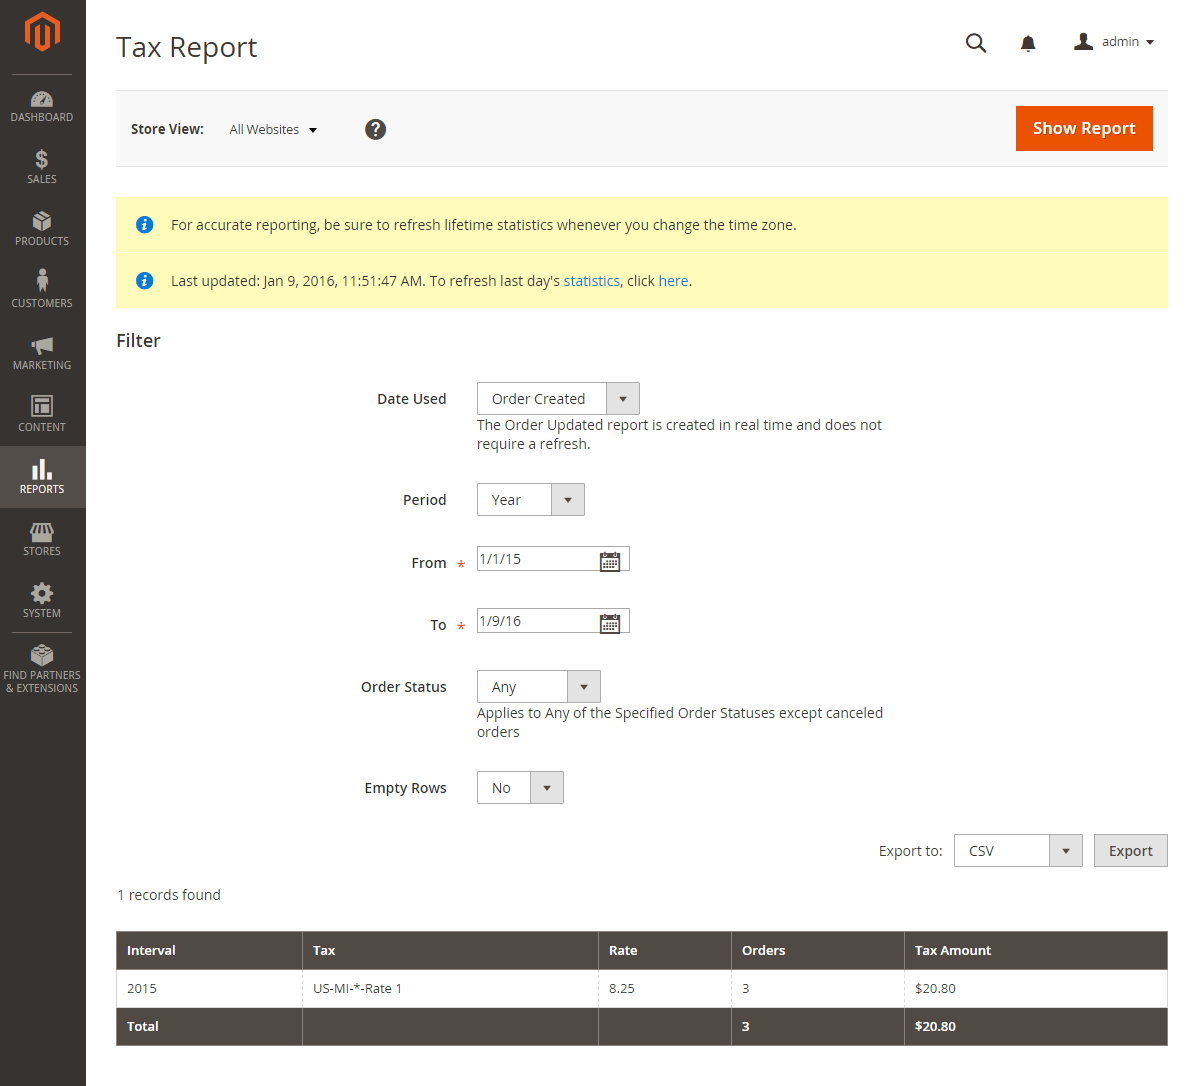Click the store view help question icon
1197x1086 pixels.
(x=375, y=129)
